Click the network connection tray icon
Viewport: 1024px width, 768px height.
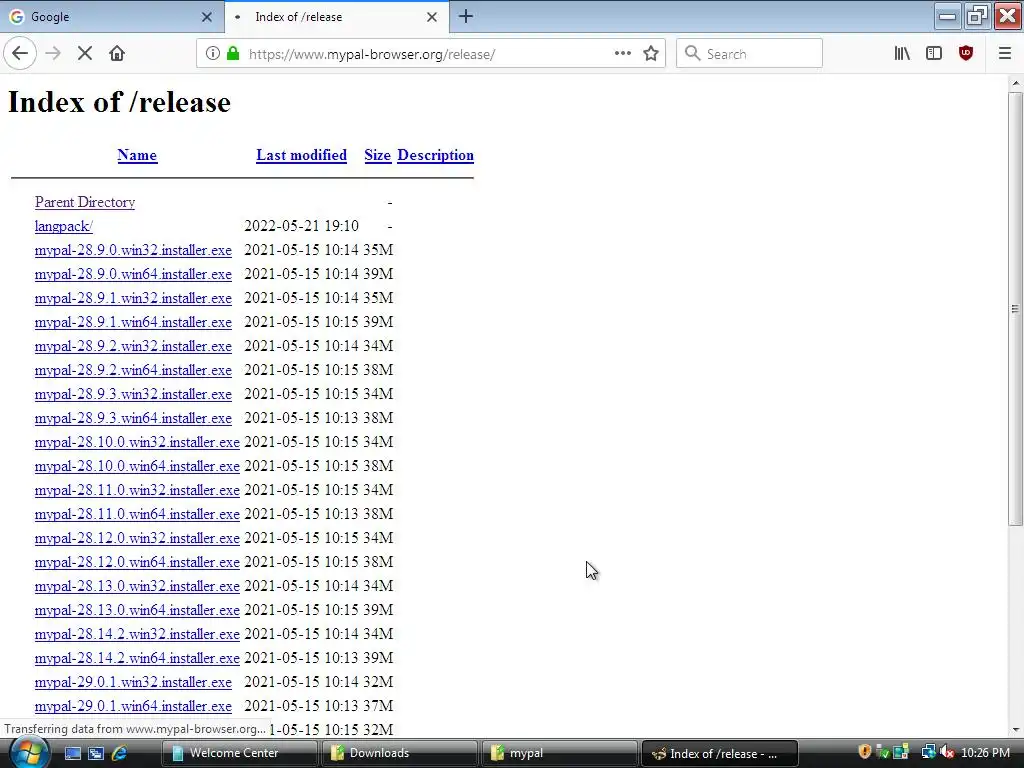928,752
